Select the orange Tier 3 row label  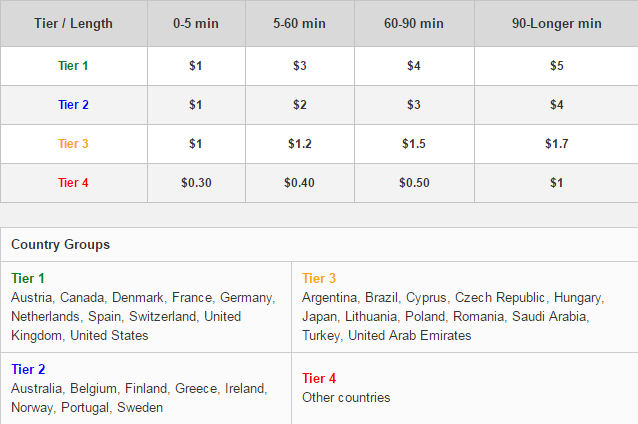(73, 144)
